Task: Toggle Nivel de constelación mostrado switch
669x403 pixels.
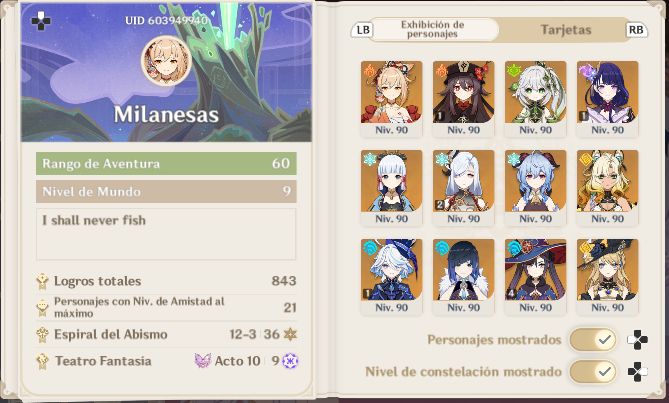Action: tap(593, 371)
